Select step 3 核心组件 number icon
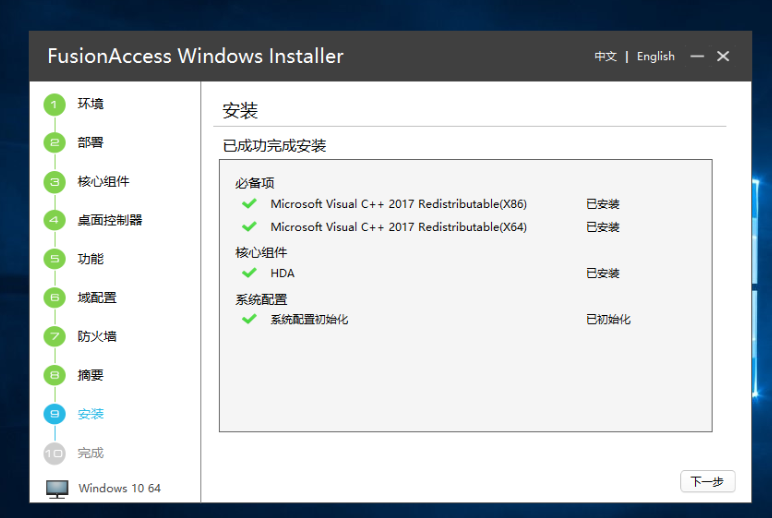Image resolution: width=772 pixels, height=518 pixels. click(54, 182)
